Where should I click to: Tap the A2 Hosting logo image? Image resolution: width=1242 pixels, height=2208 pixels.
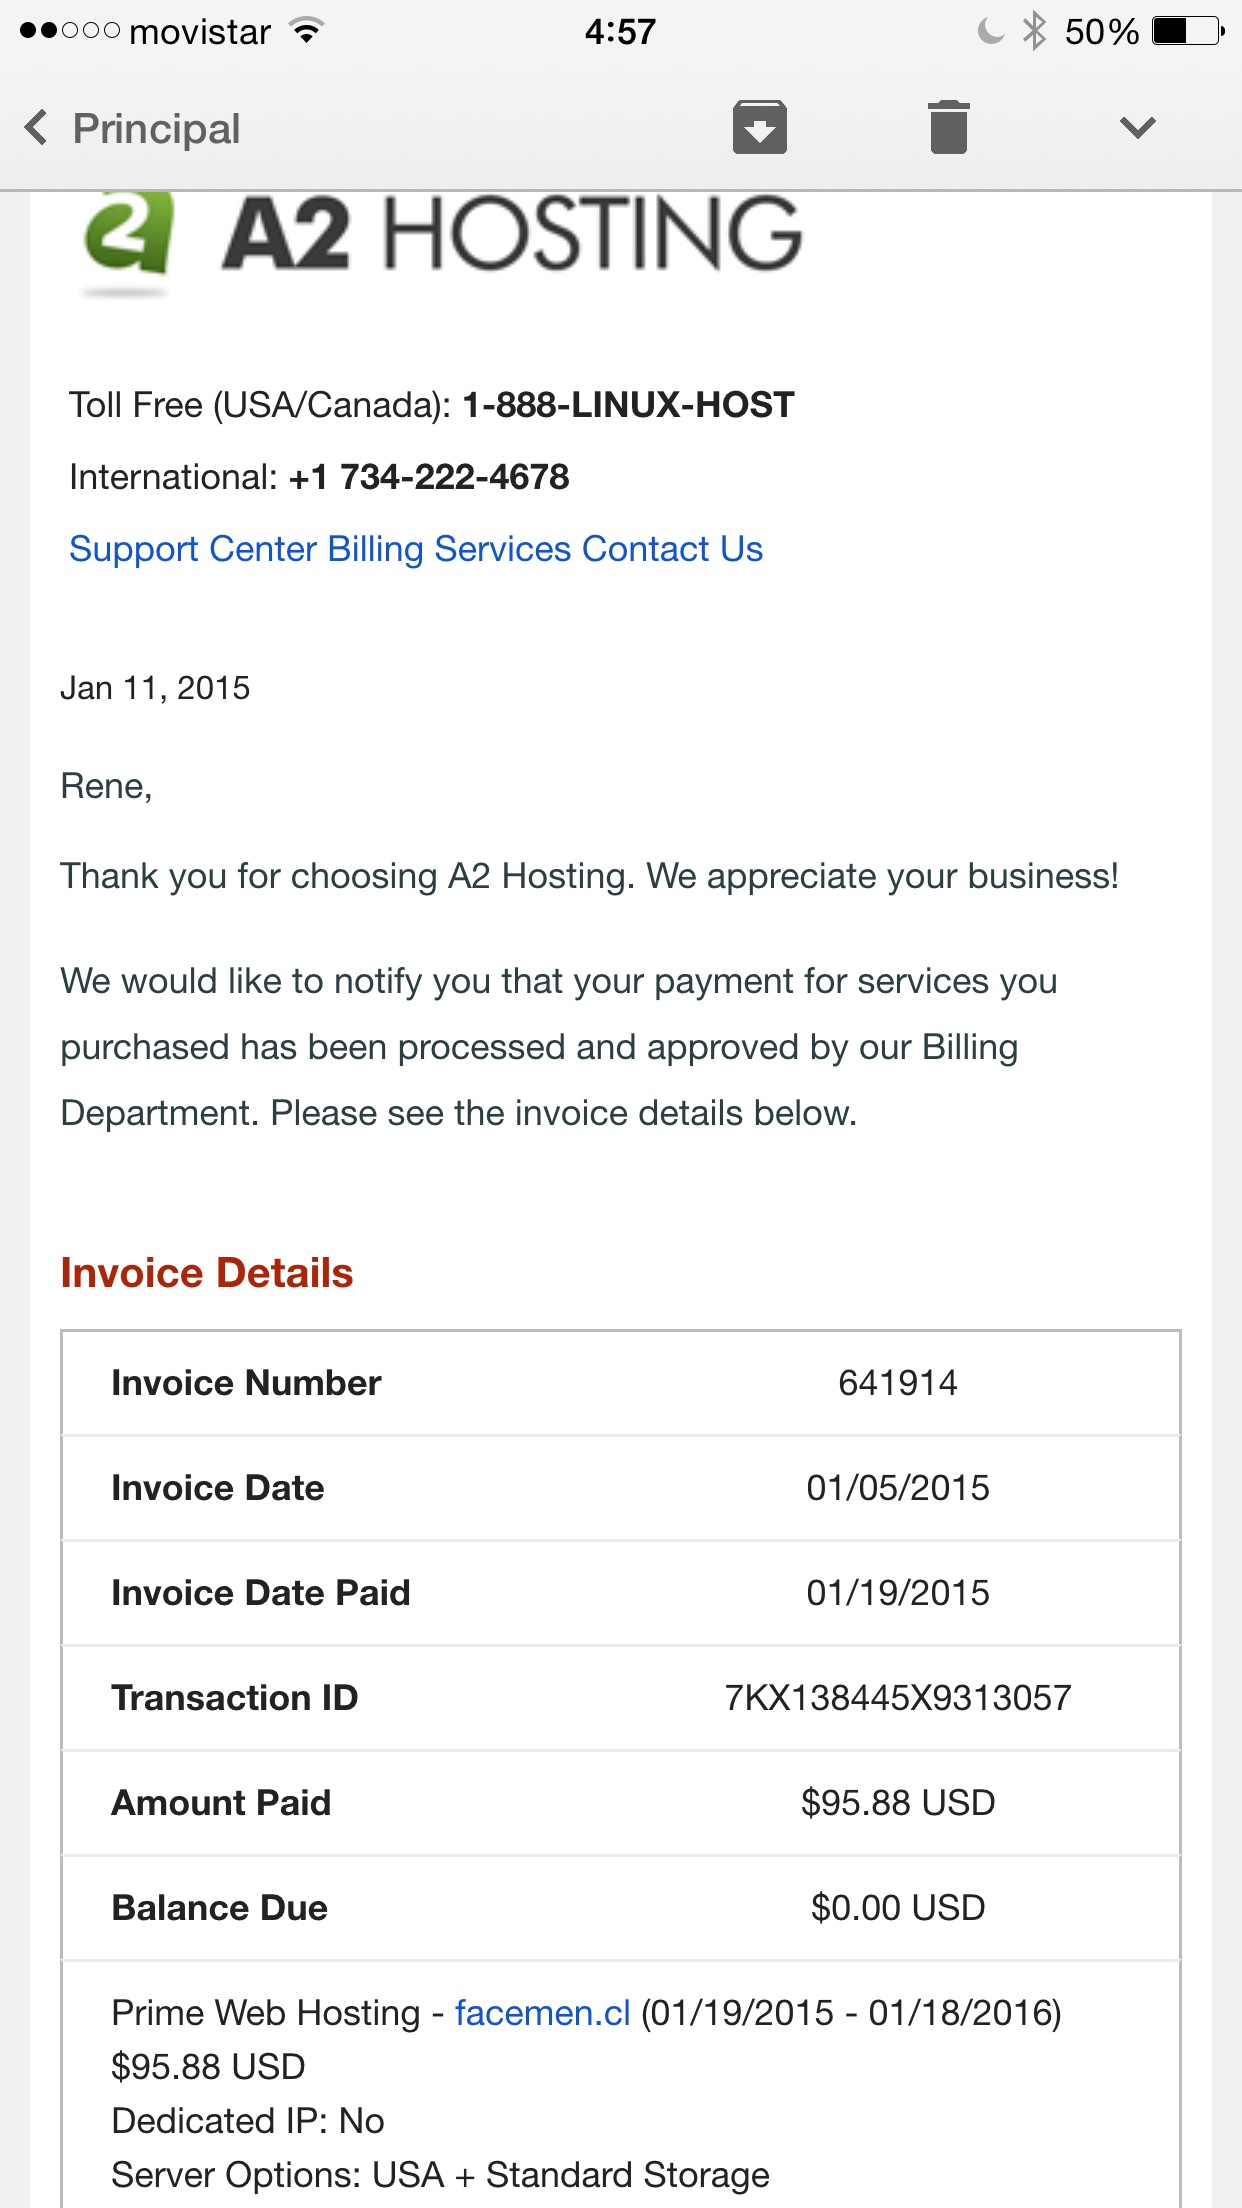[x=441, y=238]
